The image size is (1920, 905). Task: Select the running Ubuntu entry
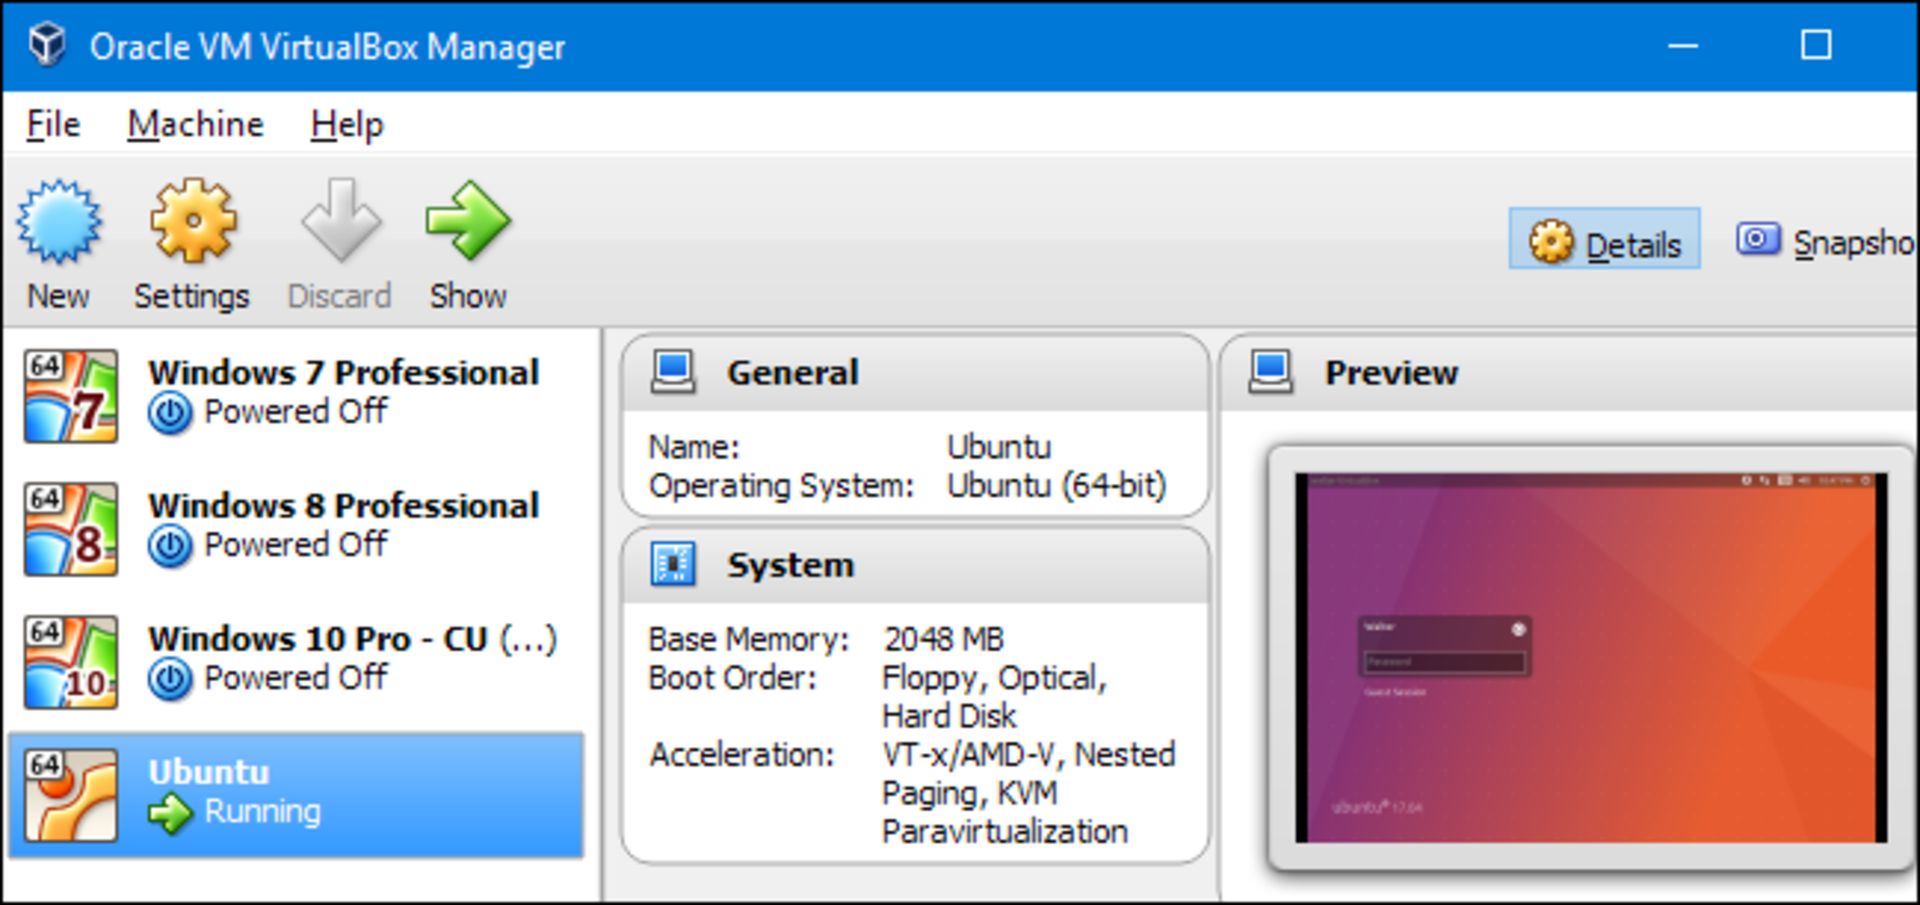(297, 795)
